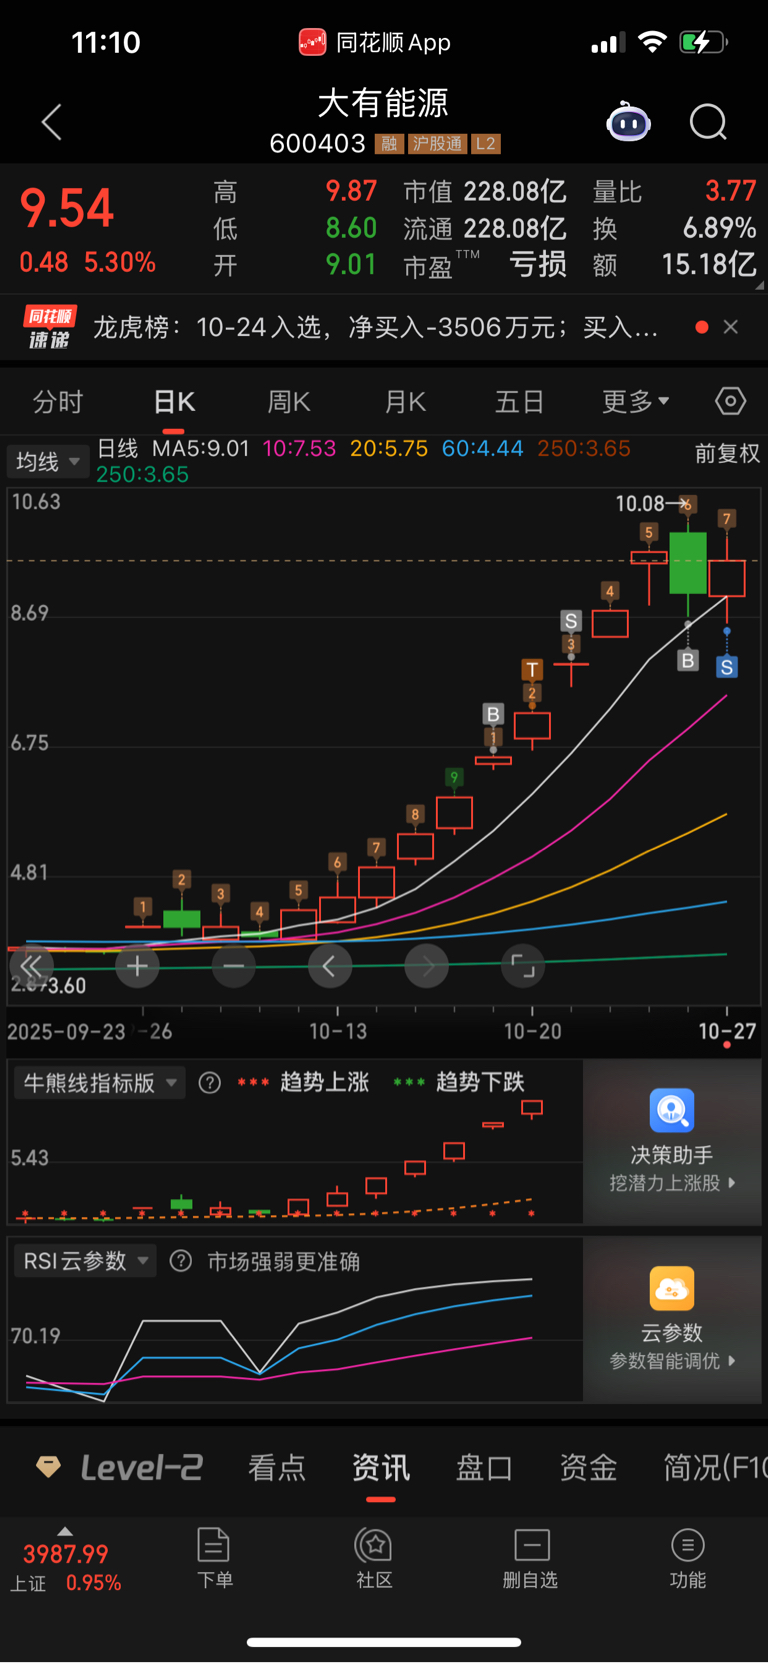Tap the double-left collapse chart control
The height and width of the screenshot is (1663, 768).
coord(32,966)
